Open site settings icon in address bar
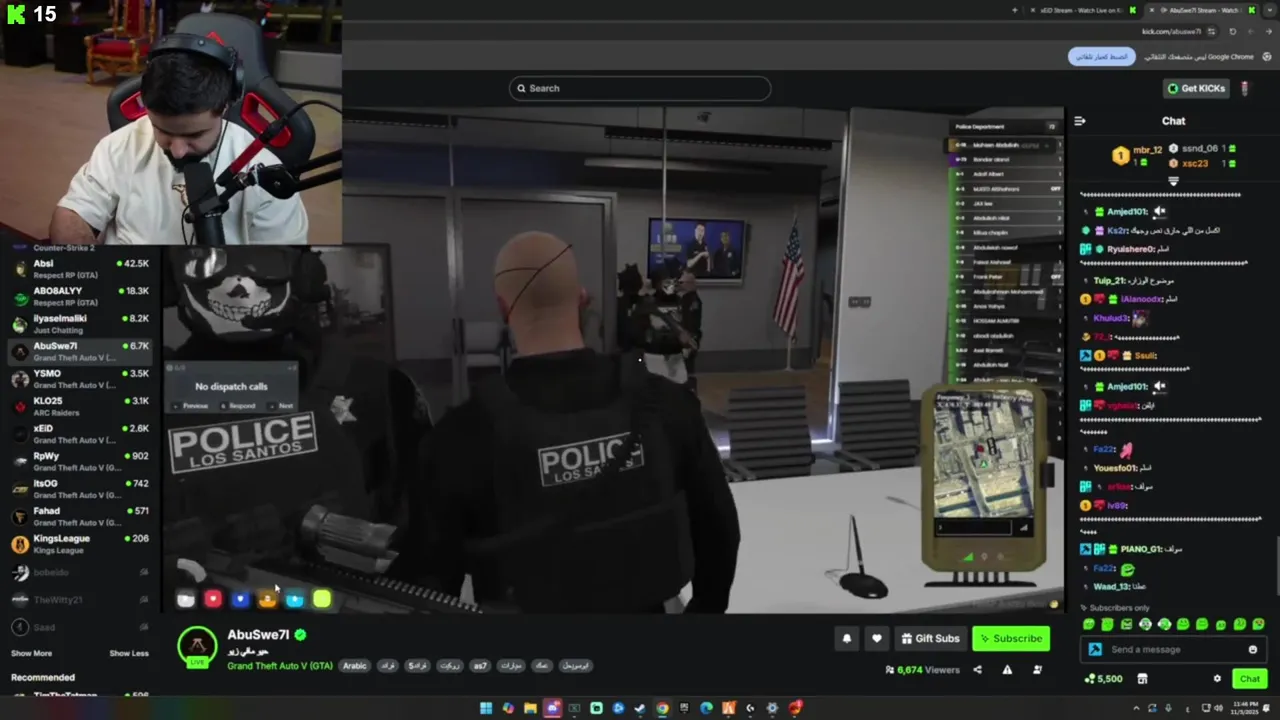Viewport: 1280px width, 720px height. [1211, 32]
